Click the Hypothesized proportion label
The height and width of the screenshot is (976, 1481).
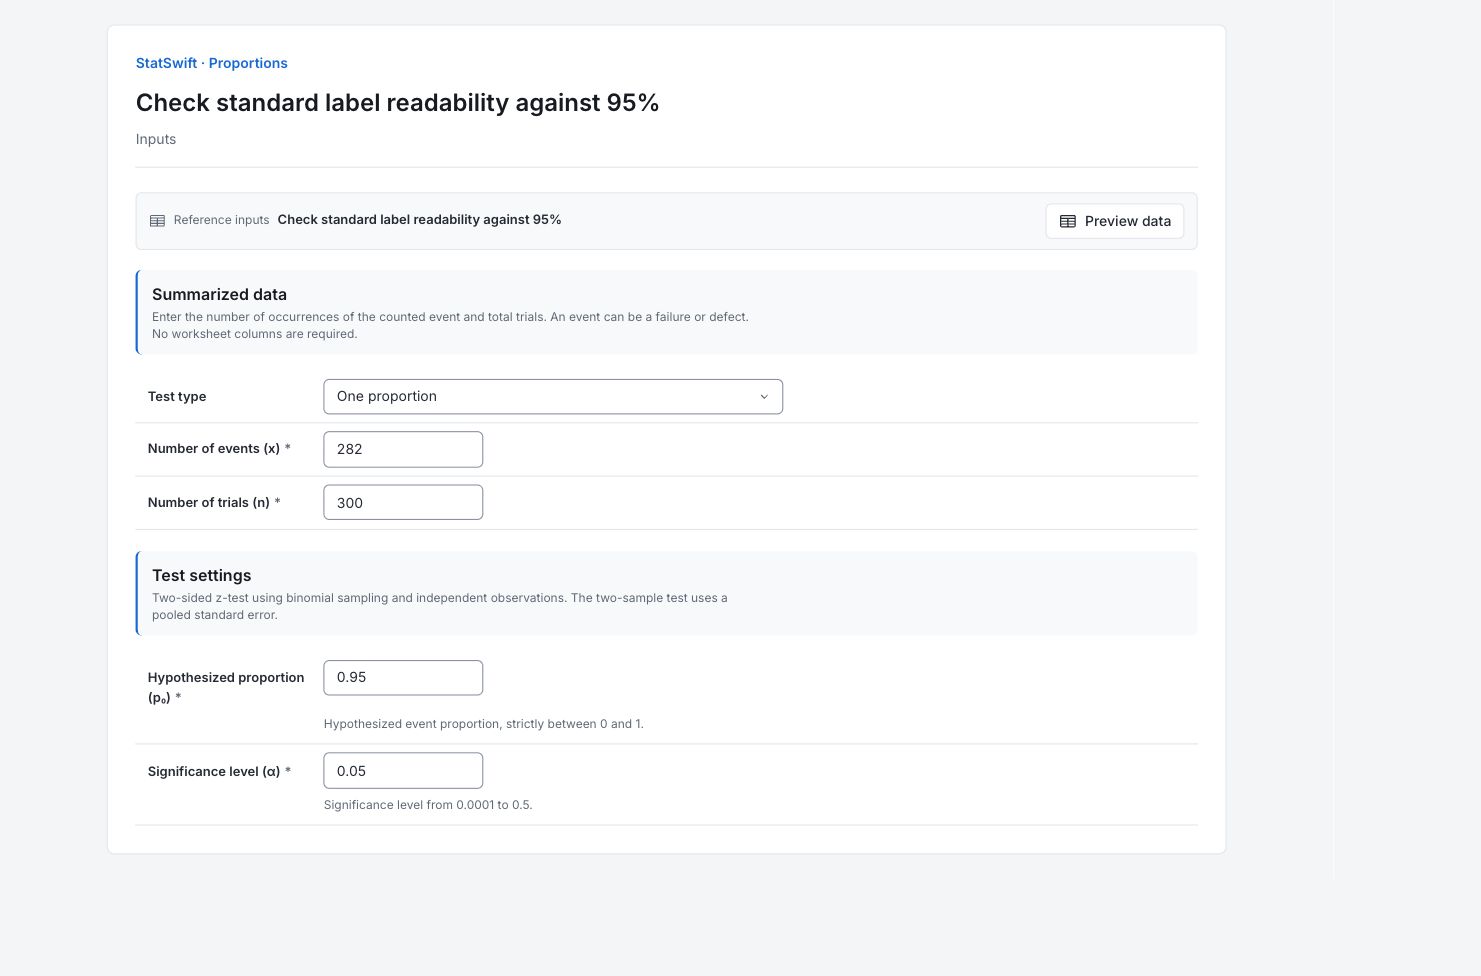pos(226,687)
